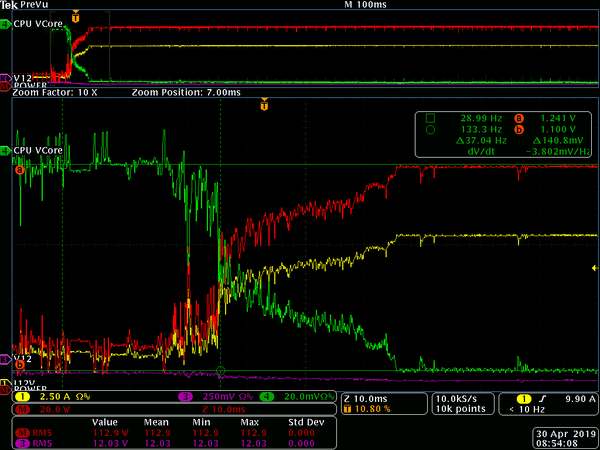Click the Zoom Factor: 10 X label

point(55,93)
